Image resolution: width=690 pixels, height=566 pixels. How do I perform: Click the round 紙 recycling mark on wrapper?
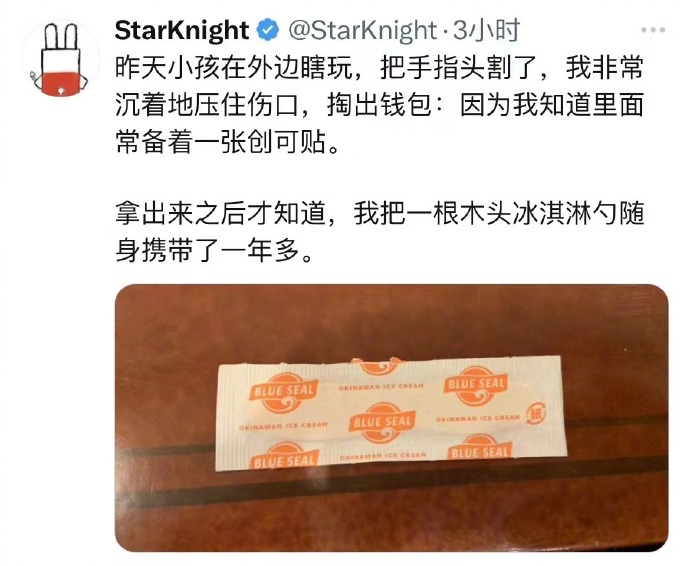[536, 414]
